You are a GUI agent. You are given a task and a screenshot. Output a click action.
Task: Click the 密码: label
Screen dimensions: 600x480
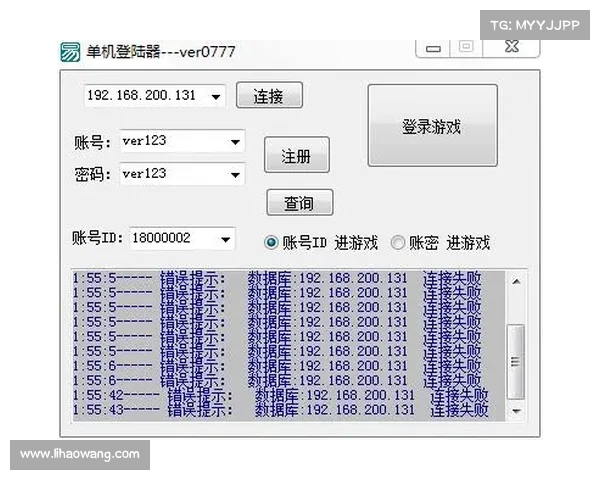[x=93, y=175]
